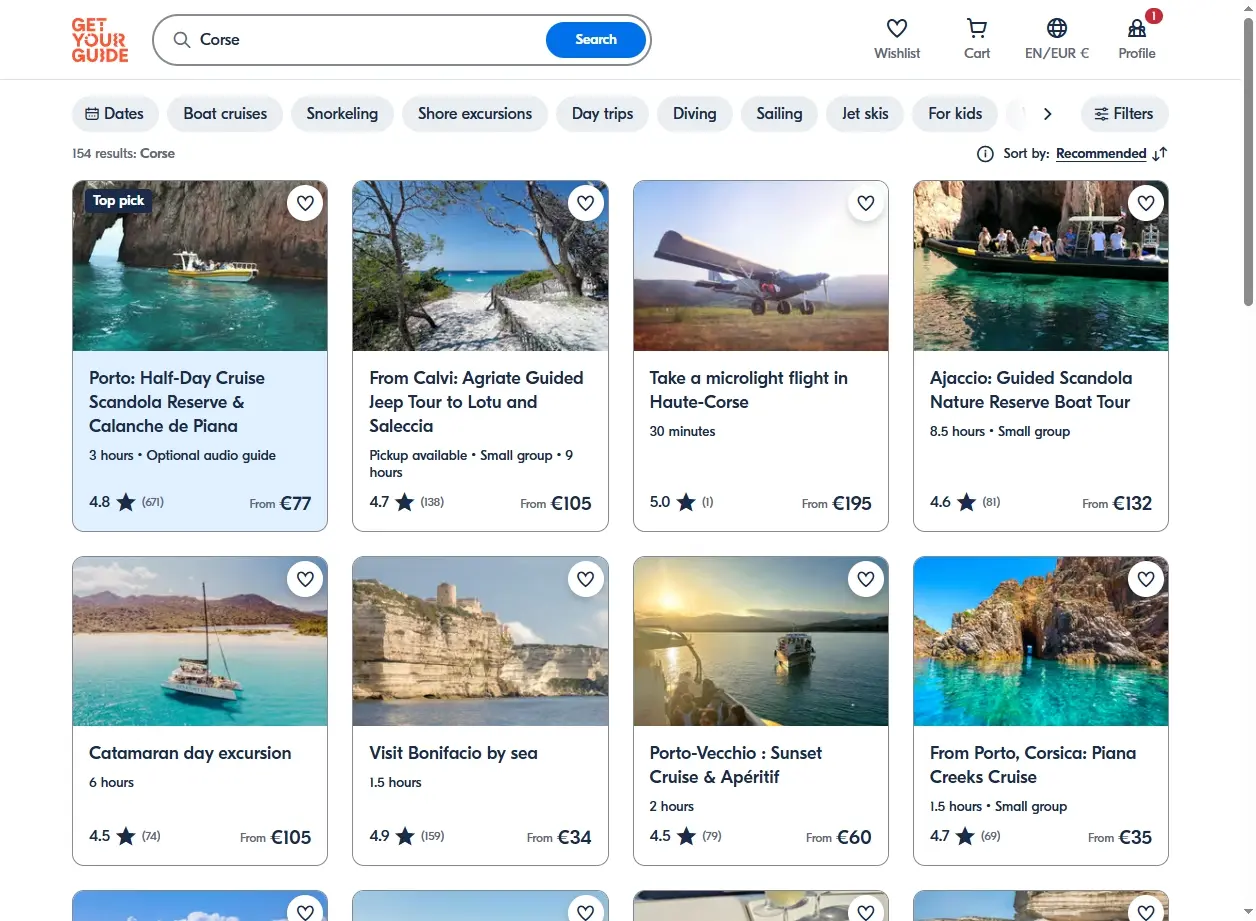This screenshot has height=921, width=1256.
Task: Click the blue Search button
Action: tap(596, 40)
